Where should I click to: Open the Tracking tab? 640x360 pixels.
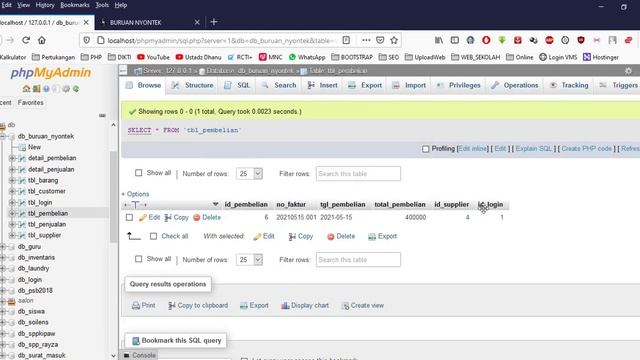[x=569, y=85]
